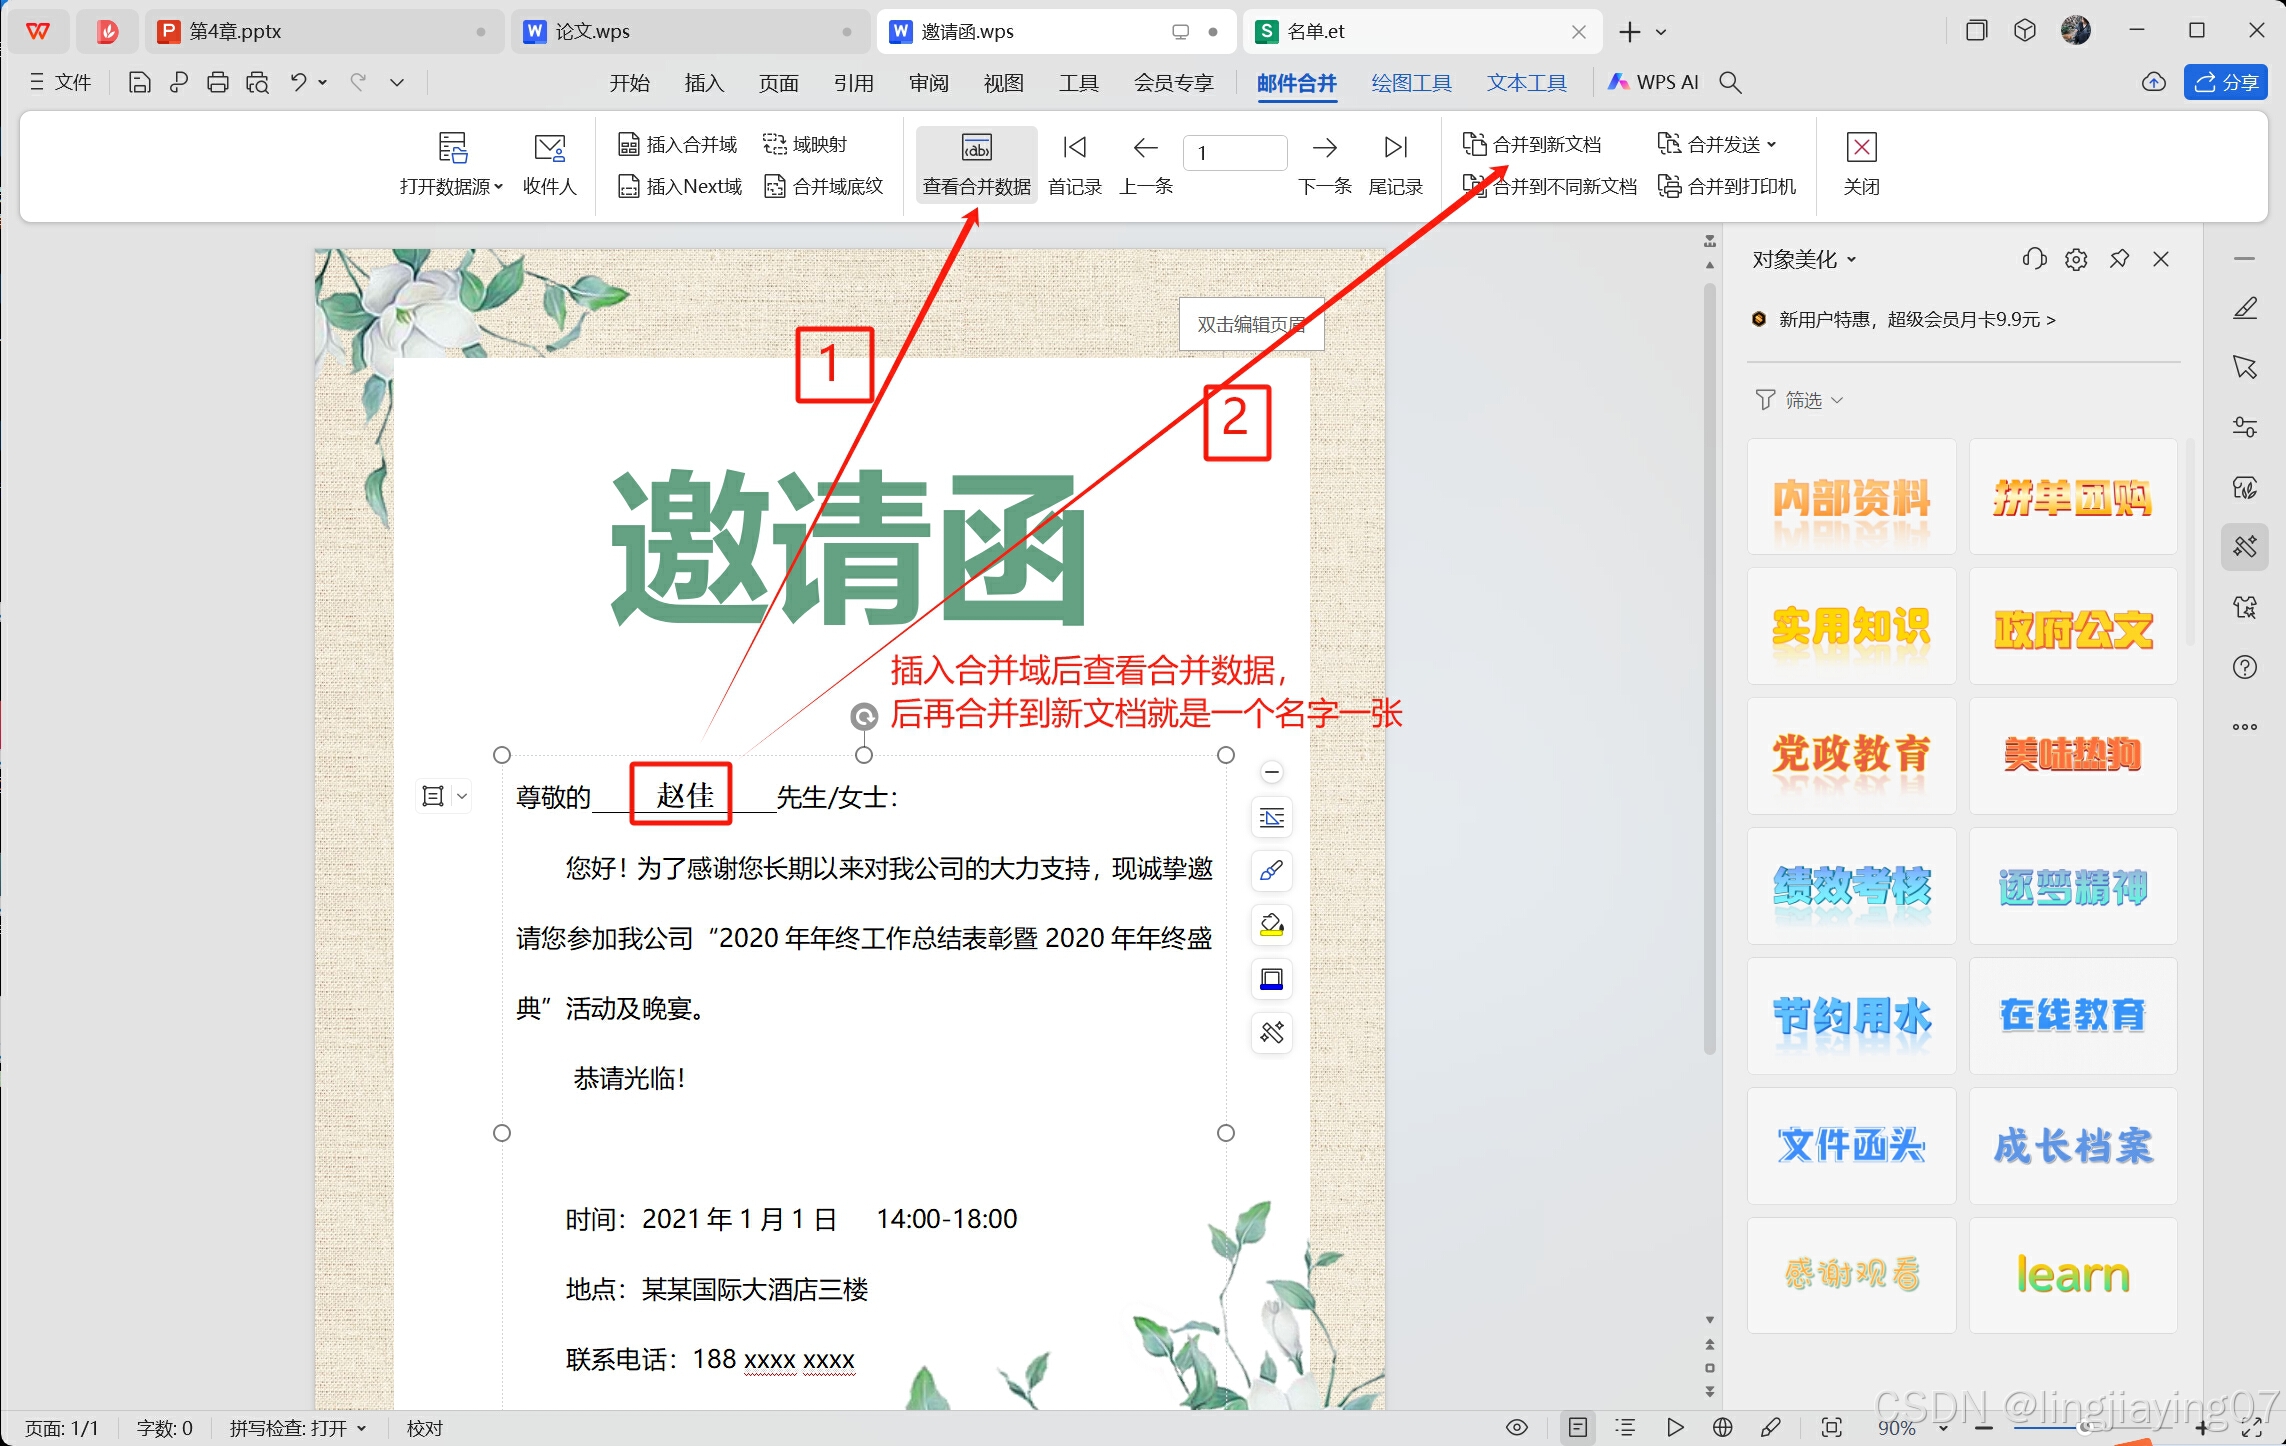Click the Open Data Source icon (打开数据源)
Image resolution: width=2286 pixels, height=1446 pixels.
click(452, 148)
